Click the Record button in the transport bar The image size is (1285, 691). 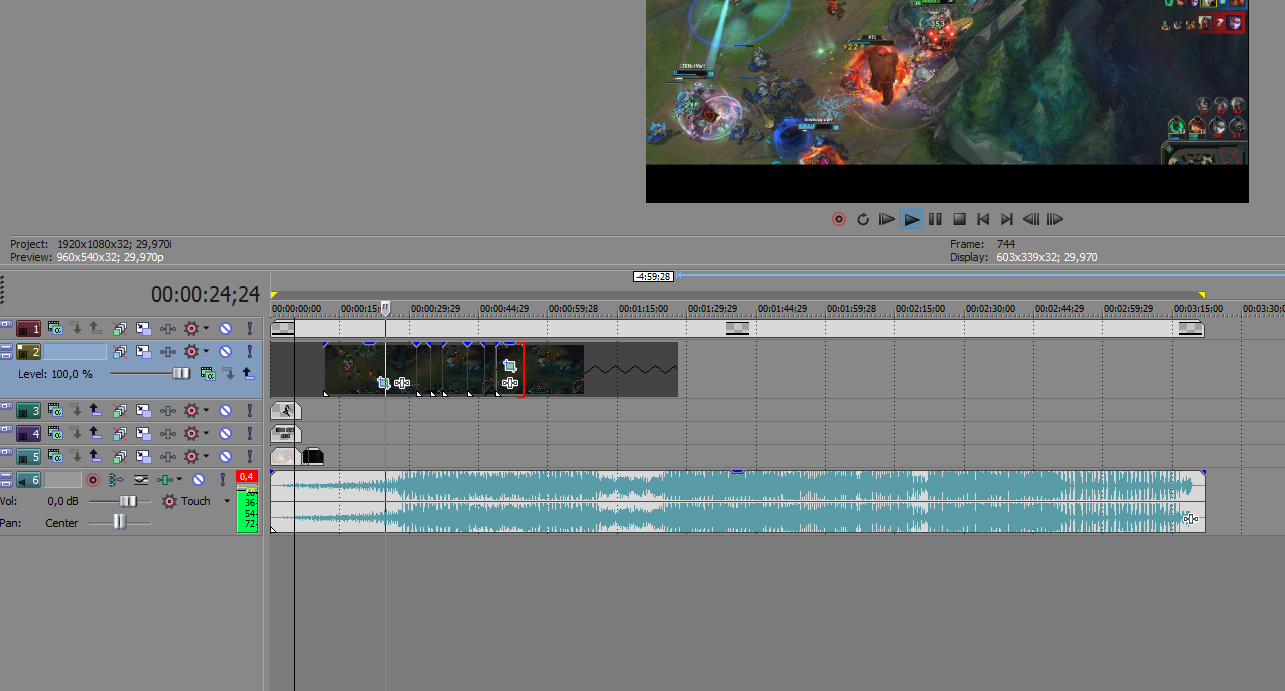(x=839, y=219)
